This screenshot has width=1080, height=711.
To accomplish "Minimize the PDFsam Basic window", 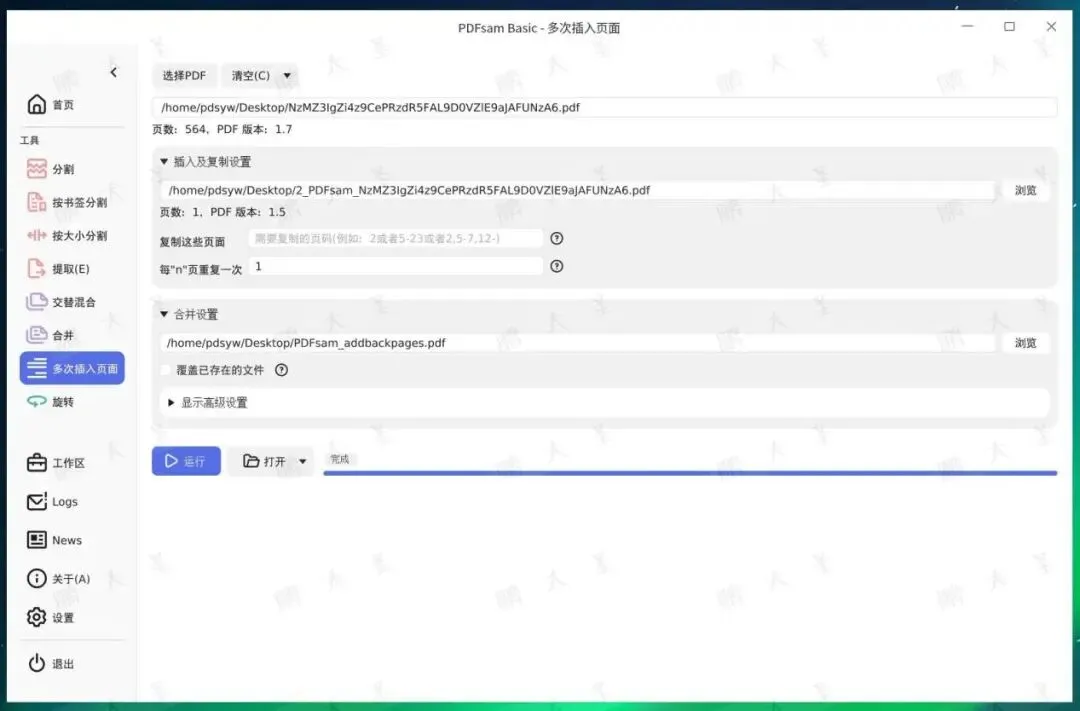I will [967, 26].
